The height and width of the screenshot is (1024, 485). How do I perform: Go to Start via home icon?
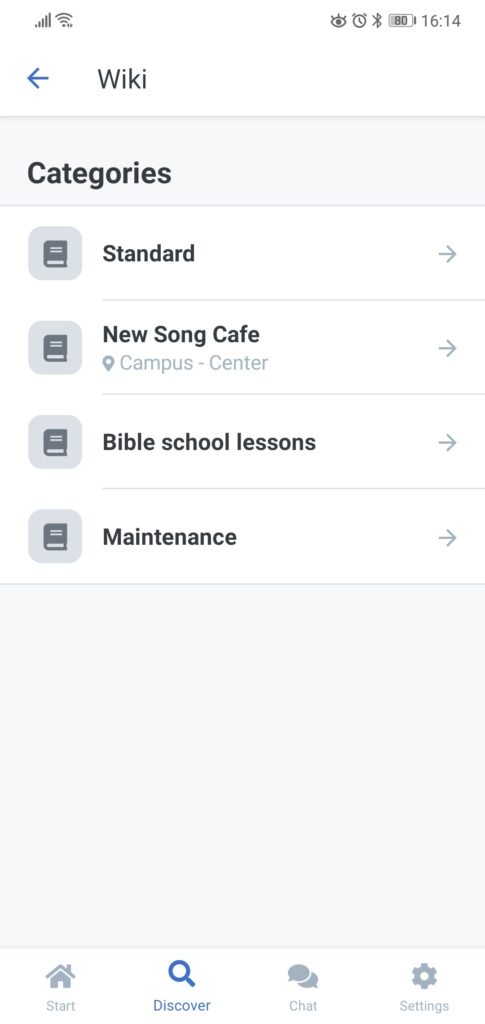click(60, 976)
